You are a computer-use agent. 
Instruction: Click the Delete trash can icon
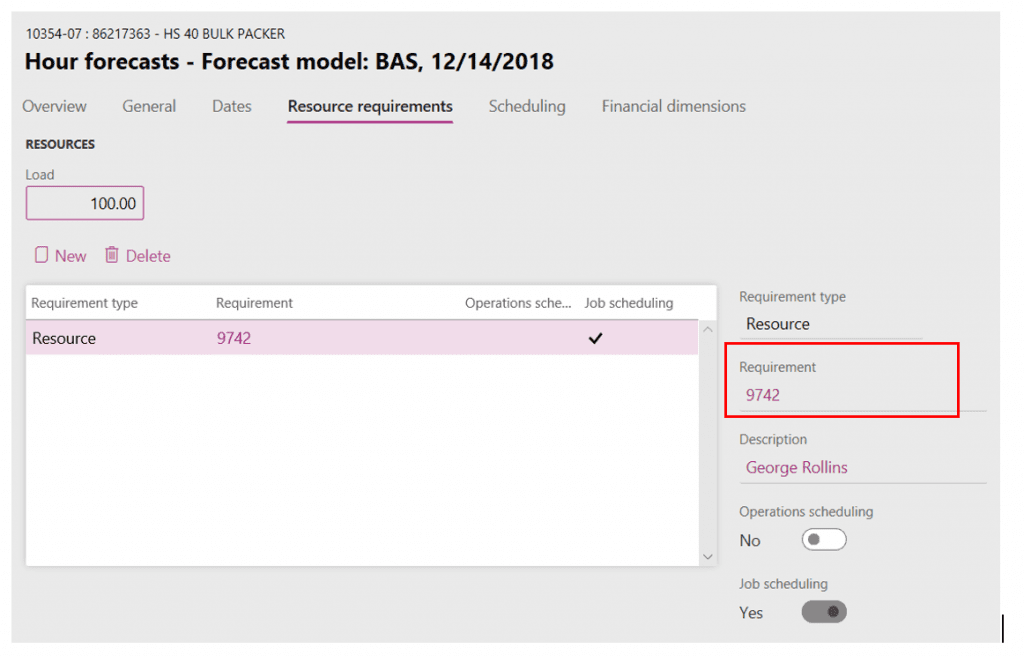pos(112,255)
